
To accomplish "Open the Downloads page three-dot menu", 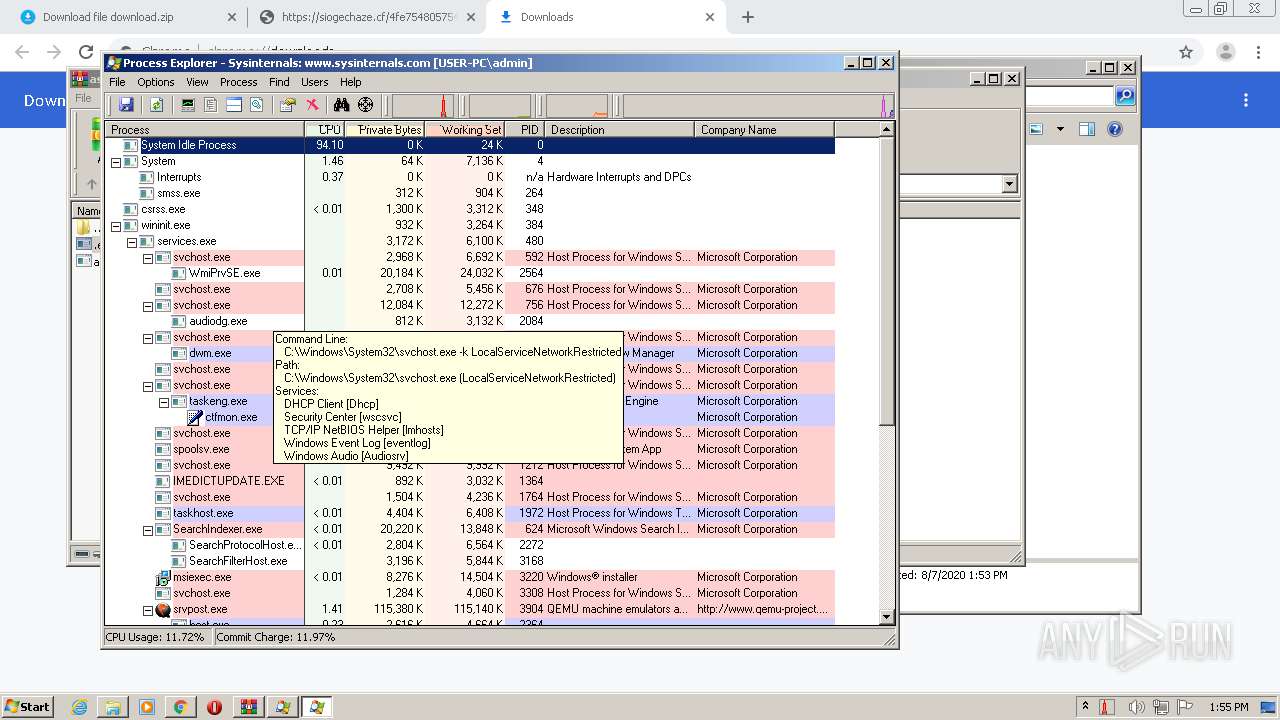I will (x=1246, y=100).
